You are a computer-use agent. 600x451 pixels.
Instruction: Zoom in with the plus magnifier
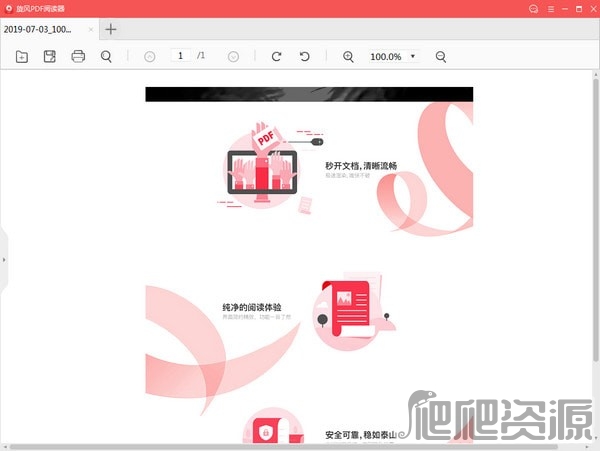coord(348,57)
